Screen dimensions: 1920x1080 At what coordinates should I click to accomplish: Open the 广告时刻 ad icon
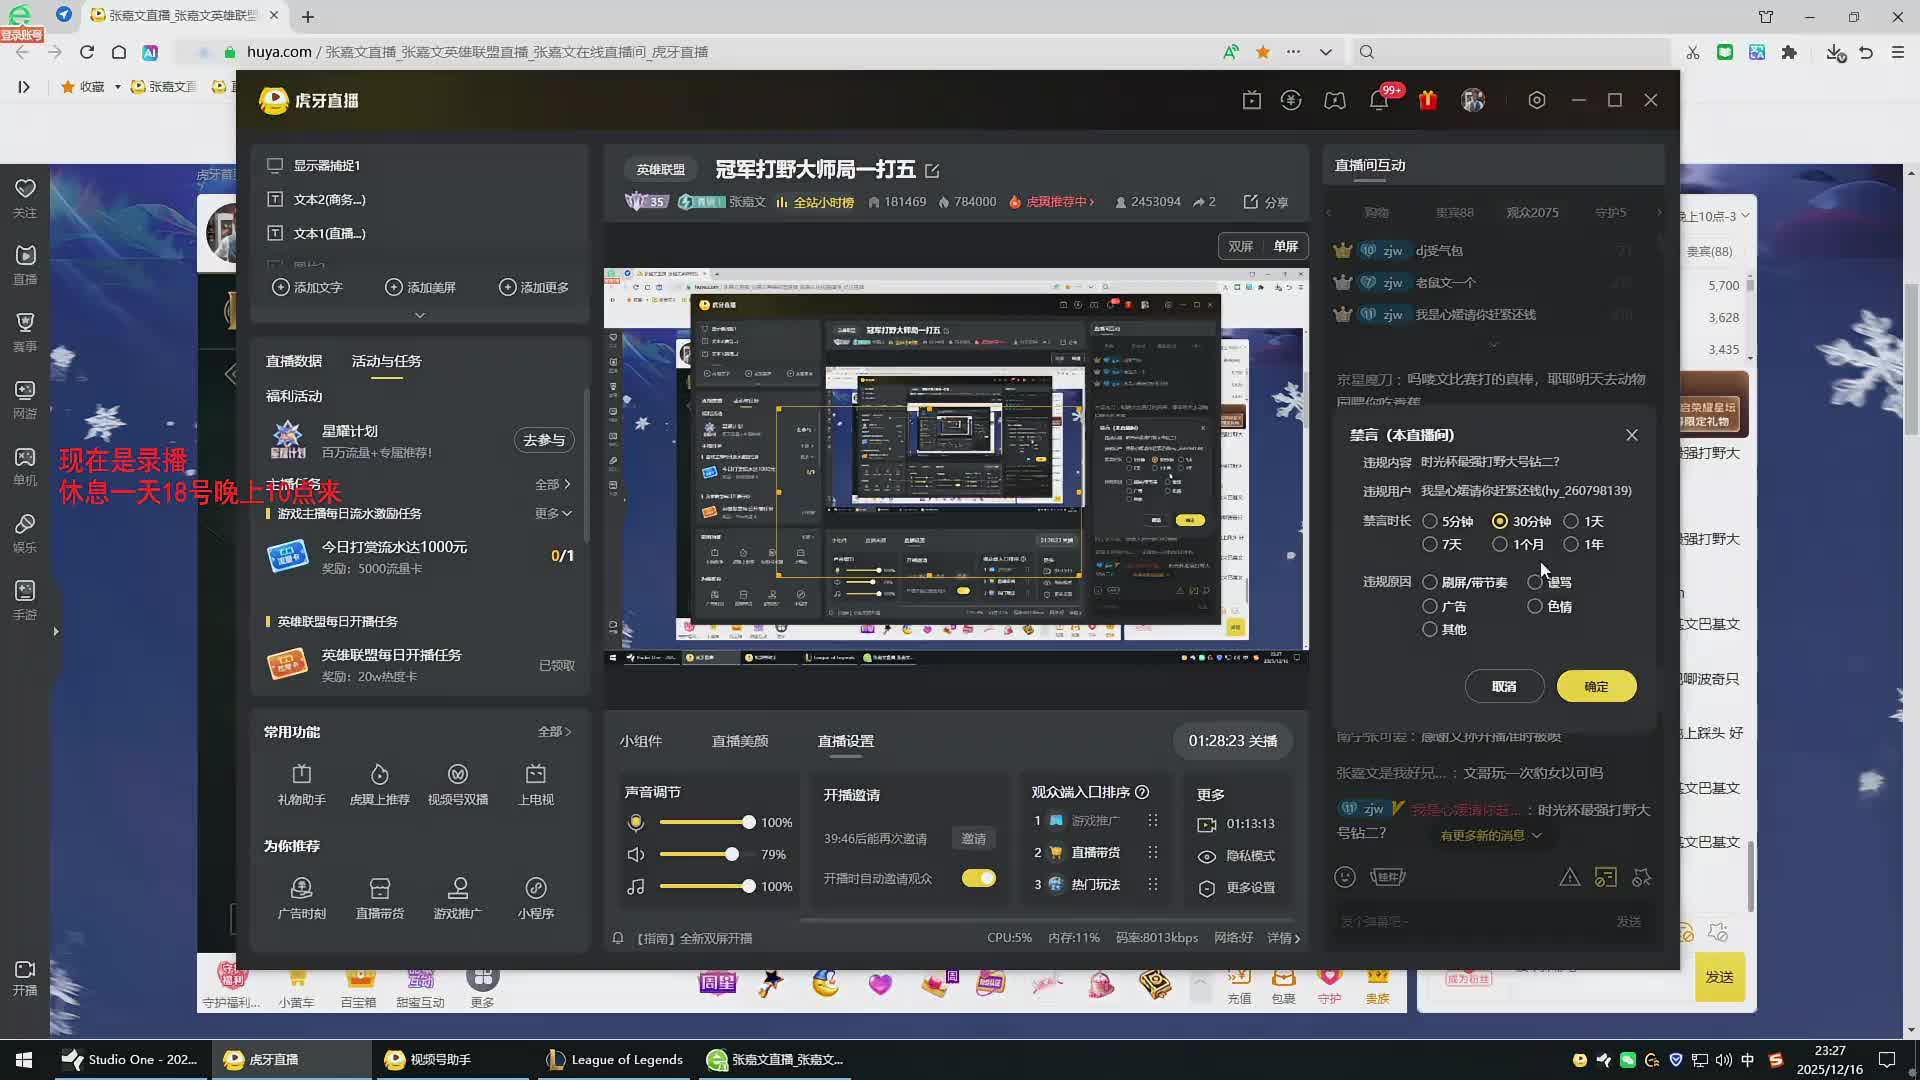pos(301,889)
